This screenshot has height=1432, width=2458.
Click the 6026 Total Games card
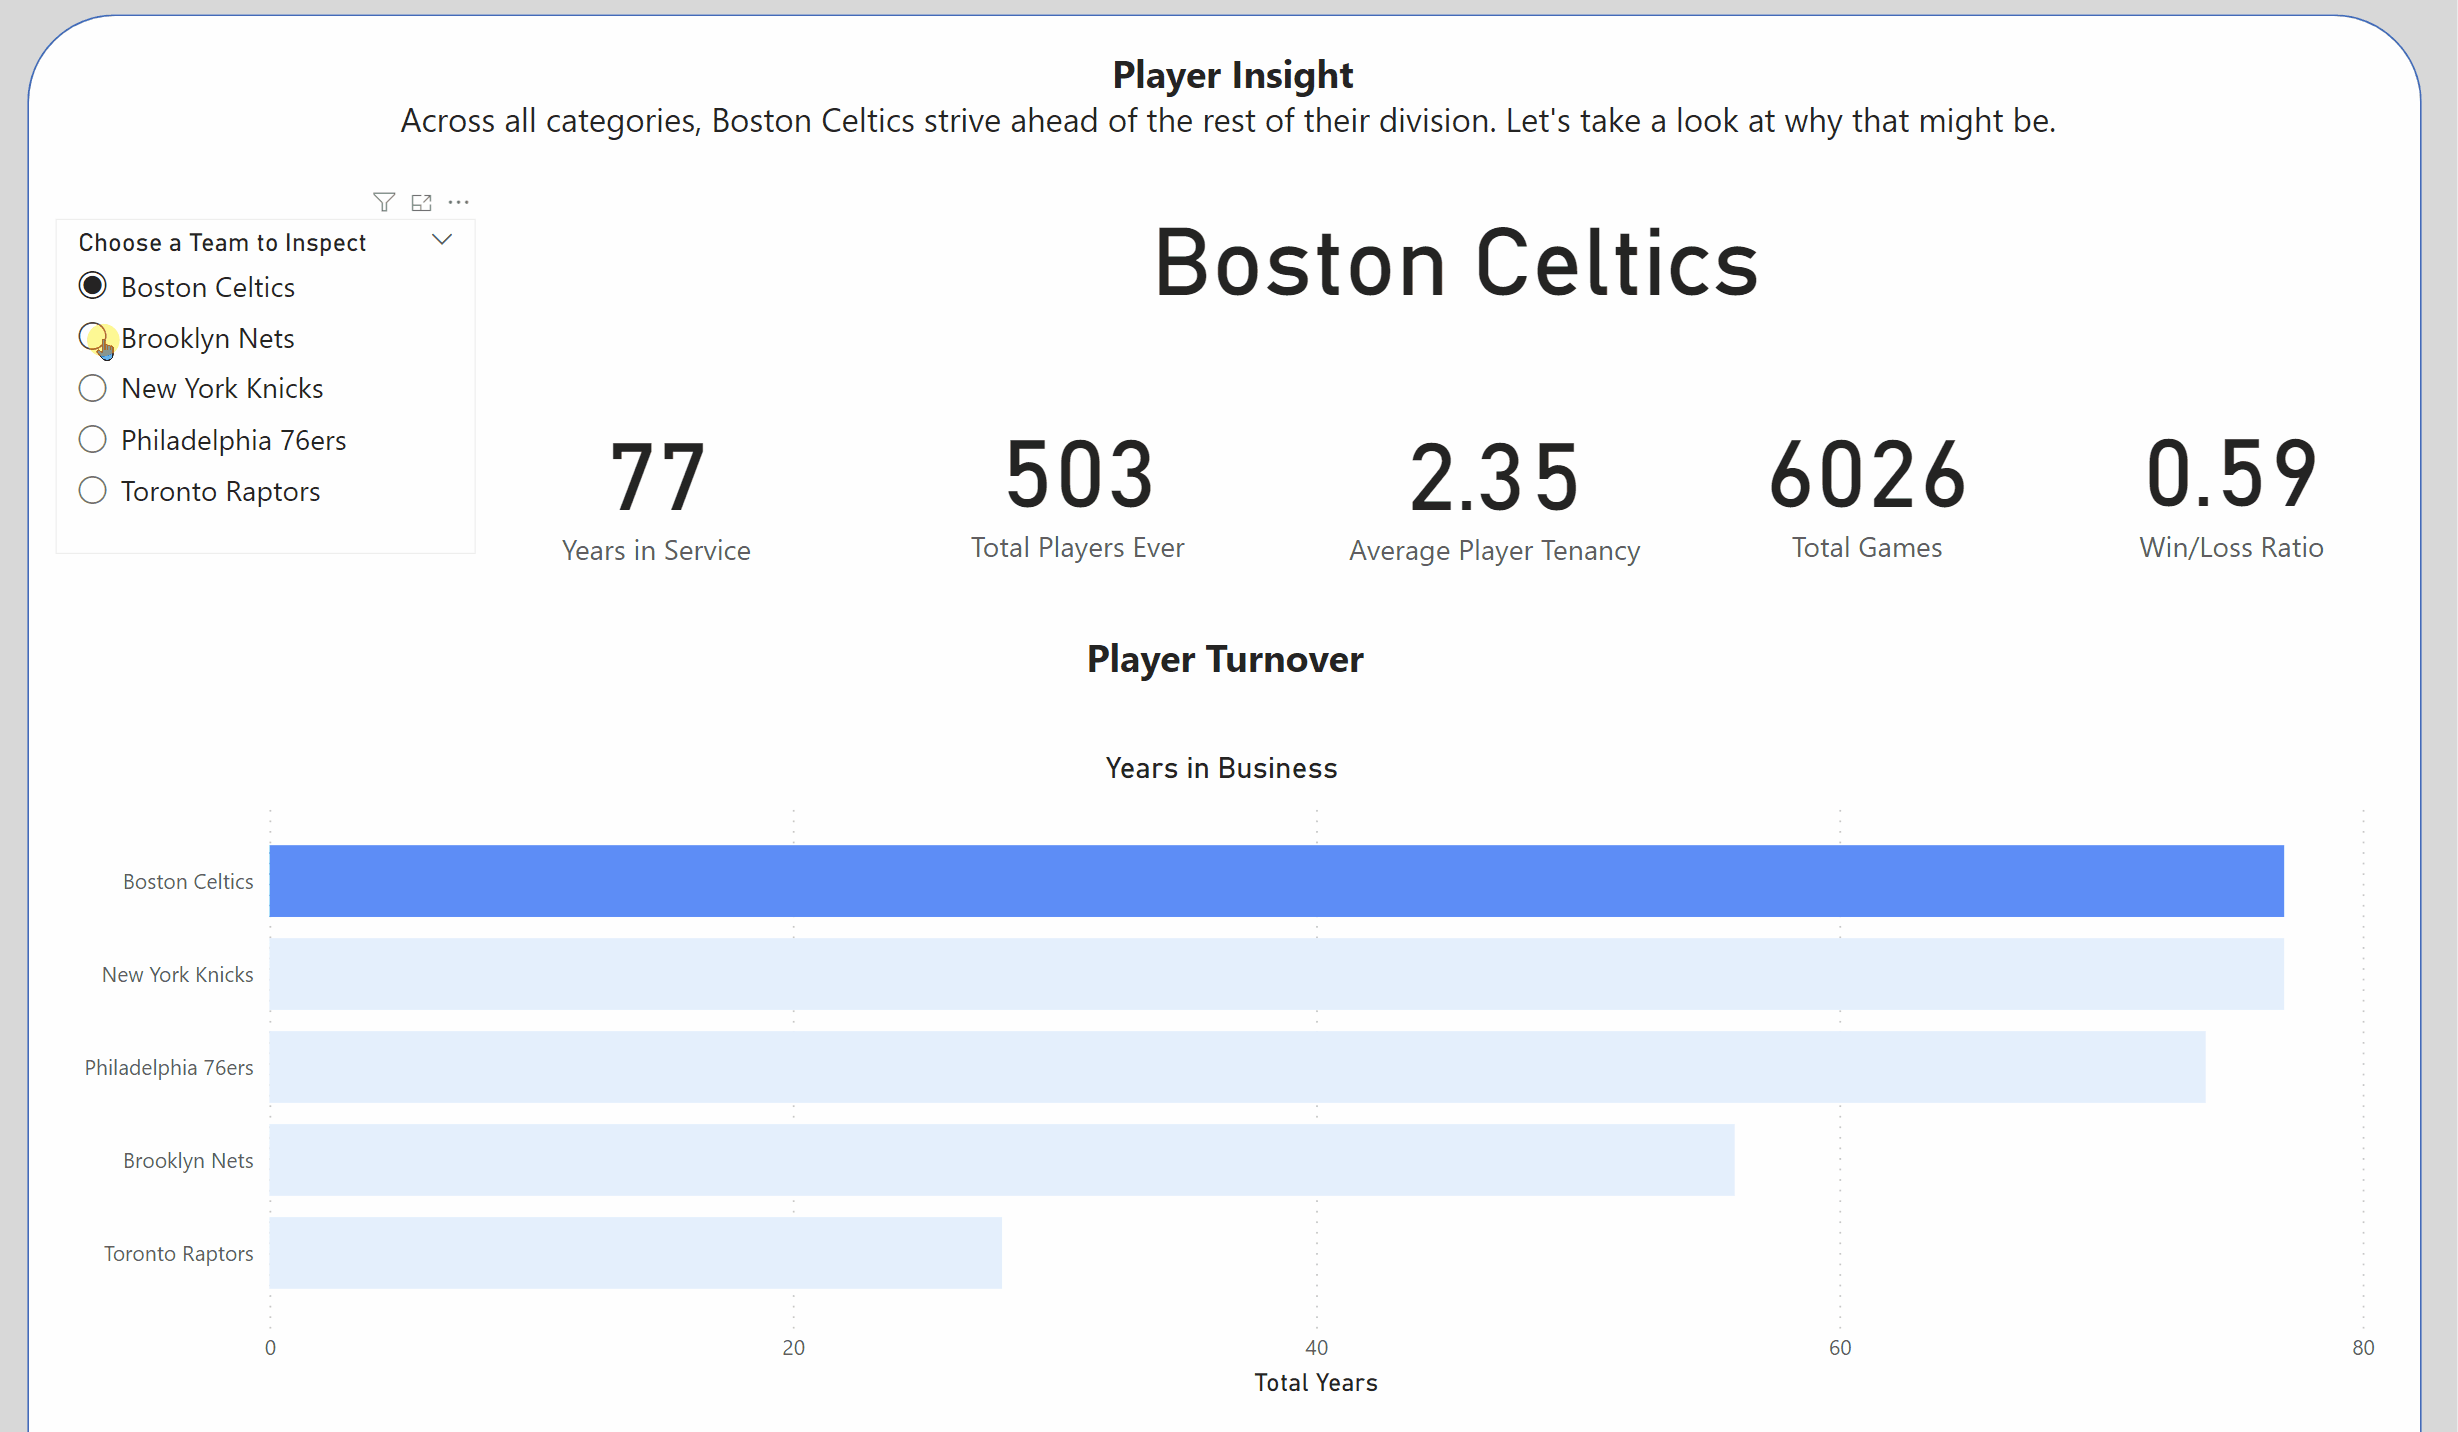(1867, 496)
